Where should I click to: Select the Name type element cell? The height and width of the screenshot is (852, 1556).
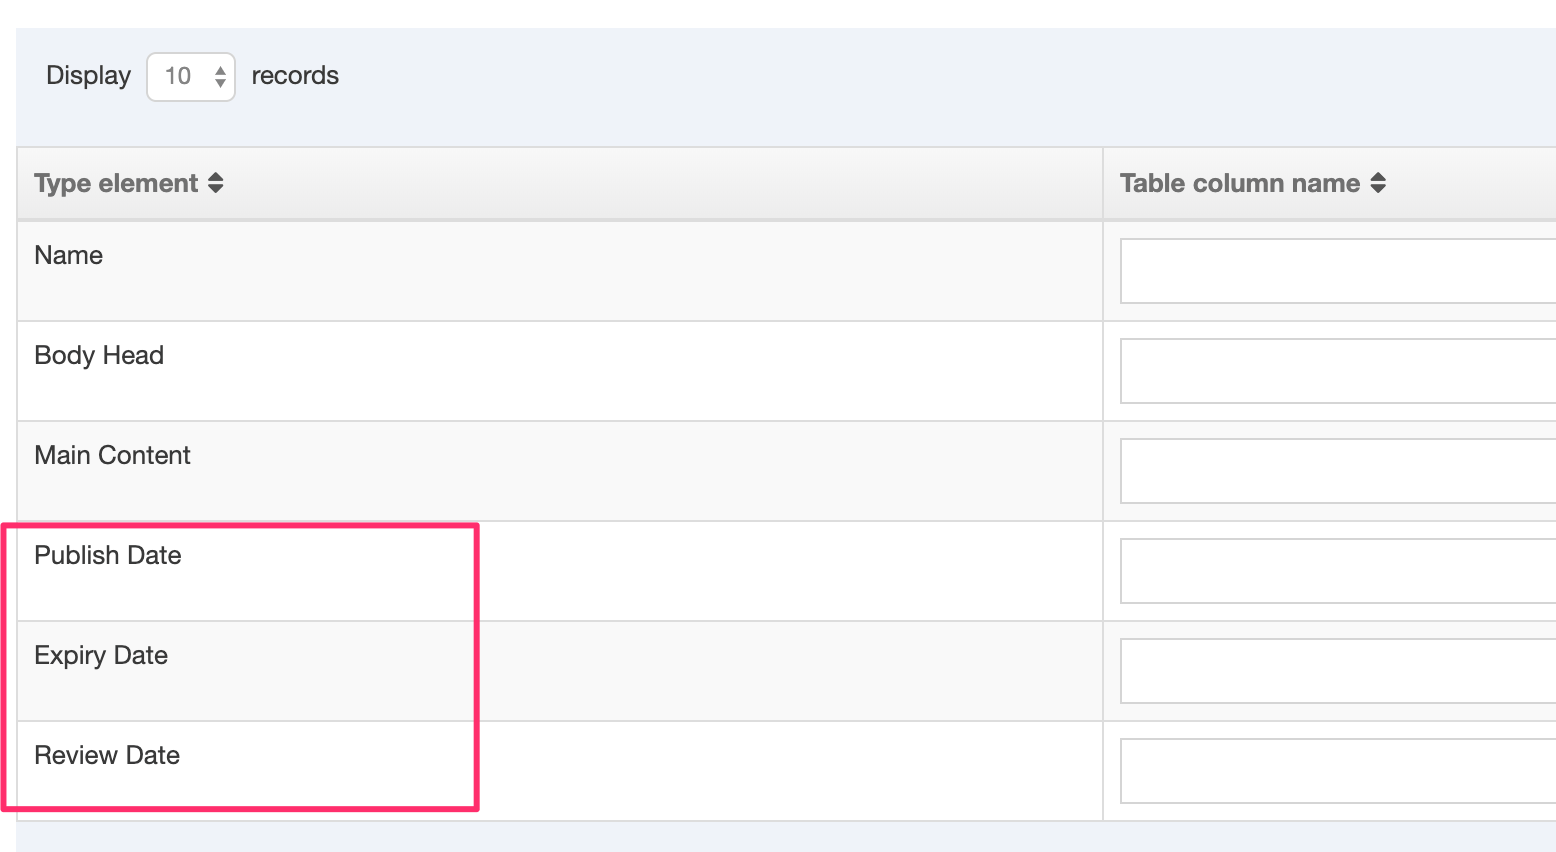pos(69,255)
